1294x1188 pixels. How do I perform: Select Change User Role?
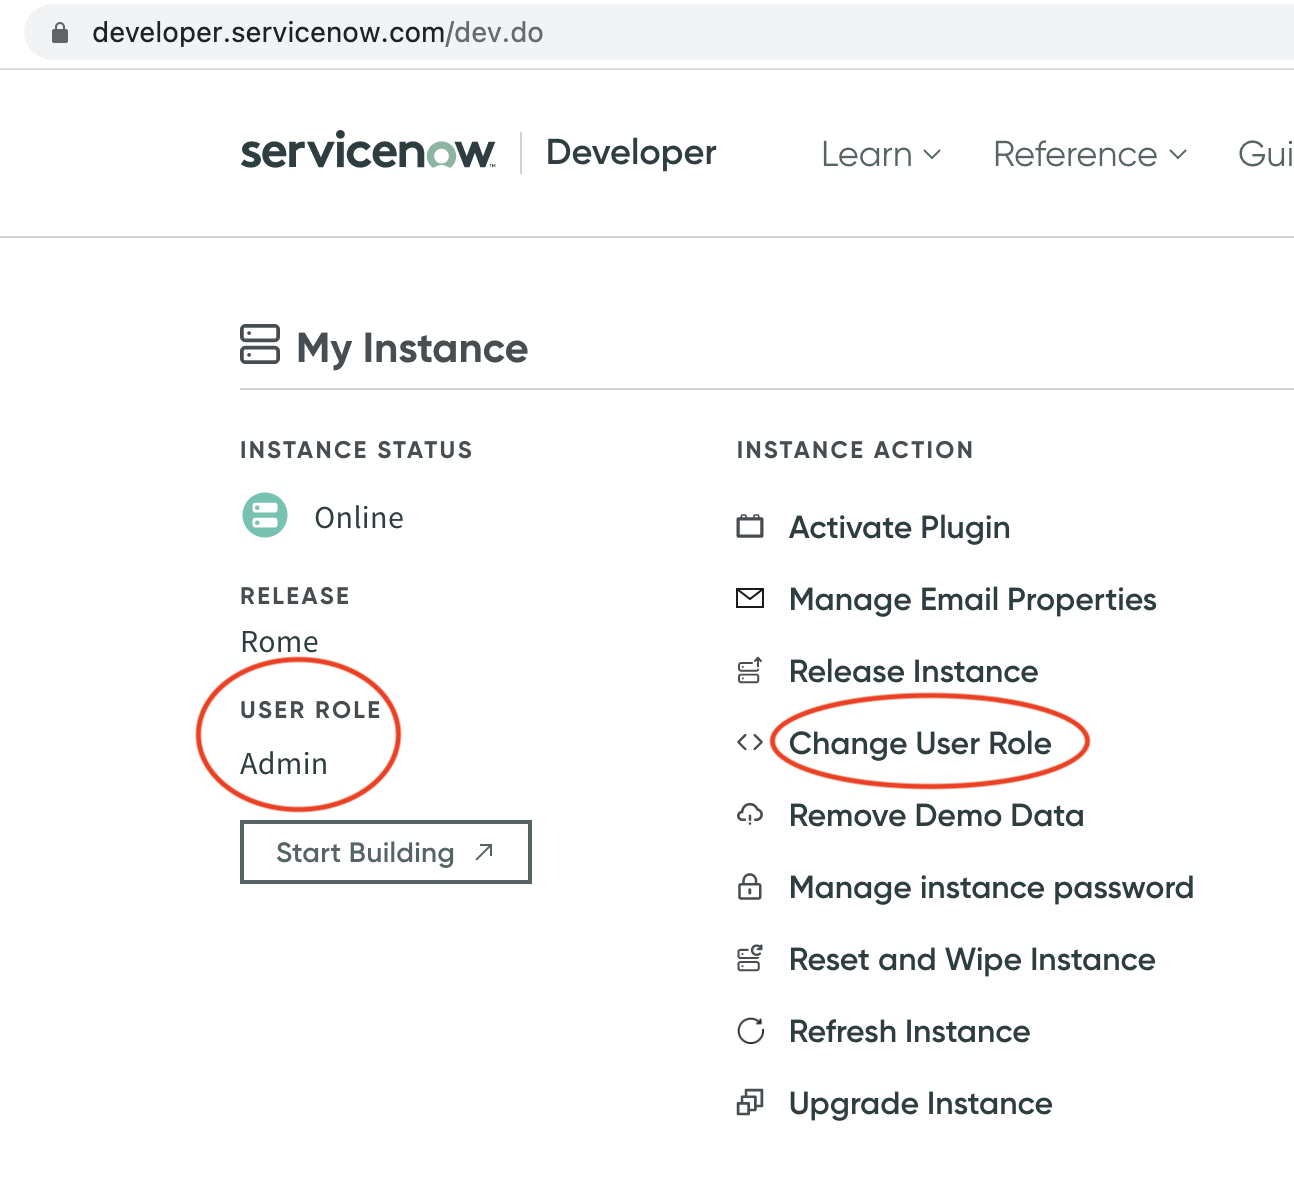point(920,743)
